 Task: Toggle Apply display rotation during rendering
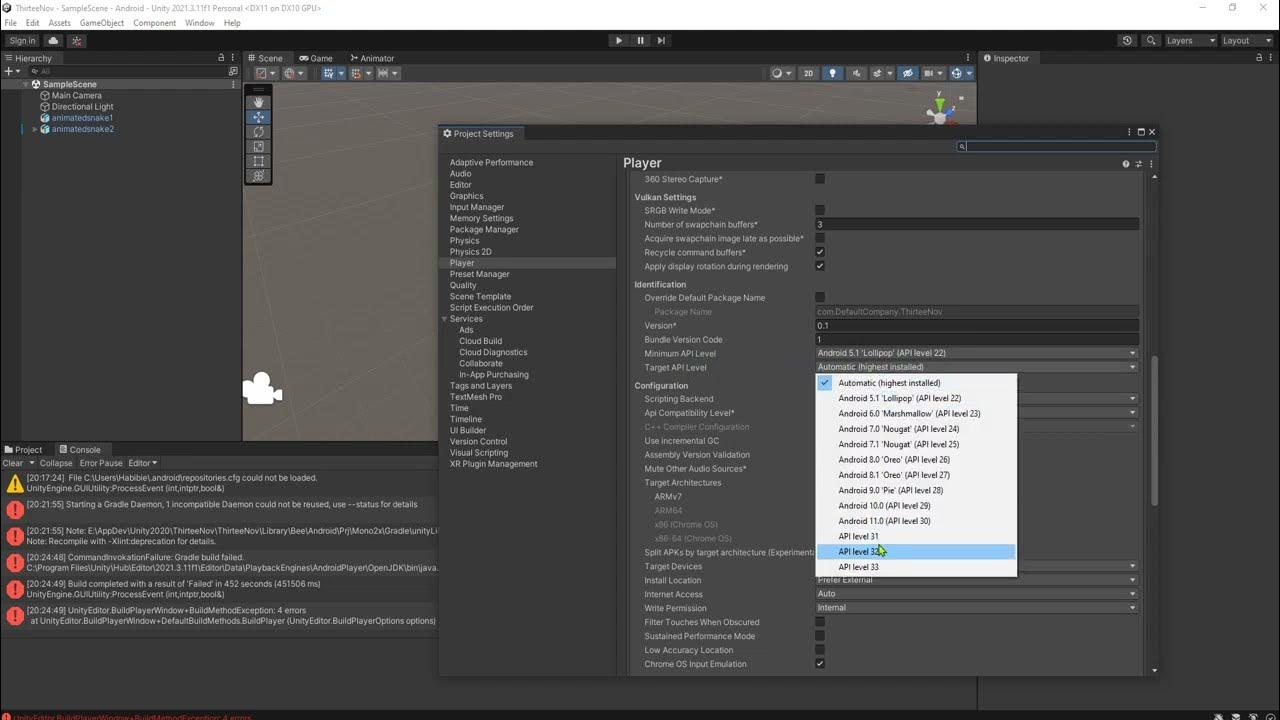[820, 267]
